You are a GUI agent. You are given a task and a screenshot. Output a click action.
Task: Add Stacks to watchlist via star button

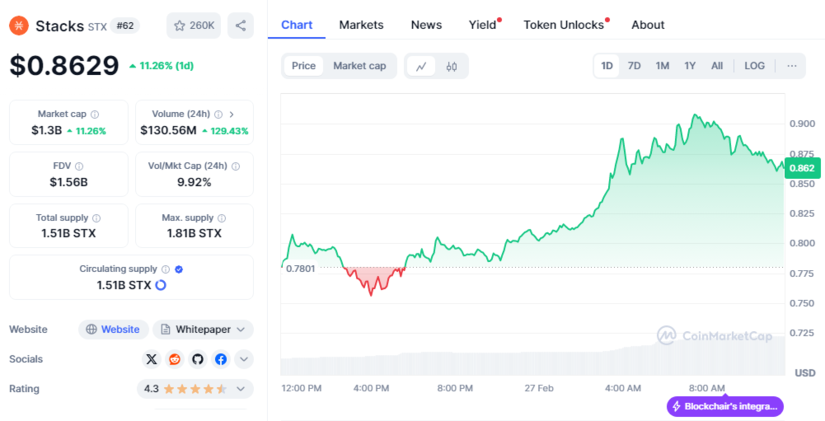(x=194, y=25)
